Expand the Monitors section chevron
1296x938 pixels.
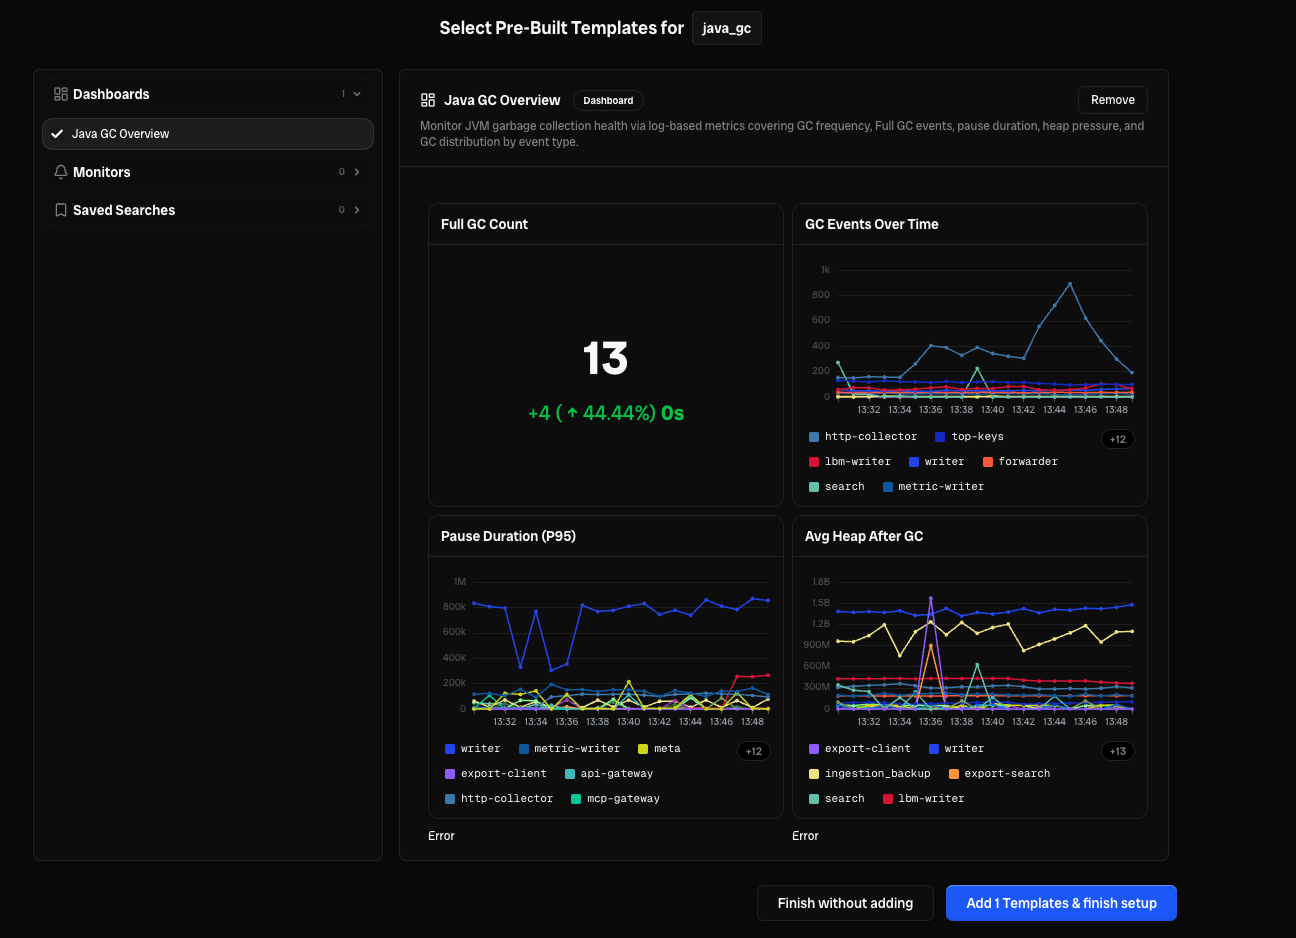357,172
